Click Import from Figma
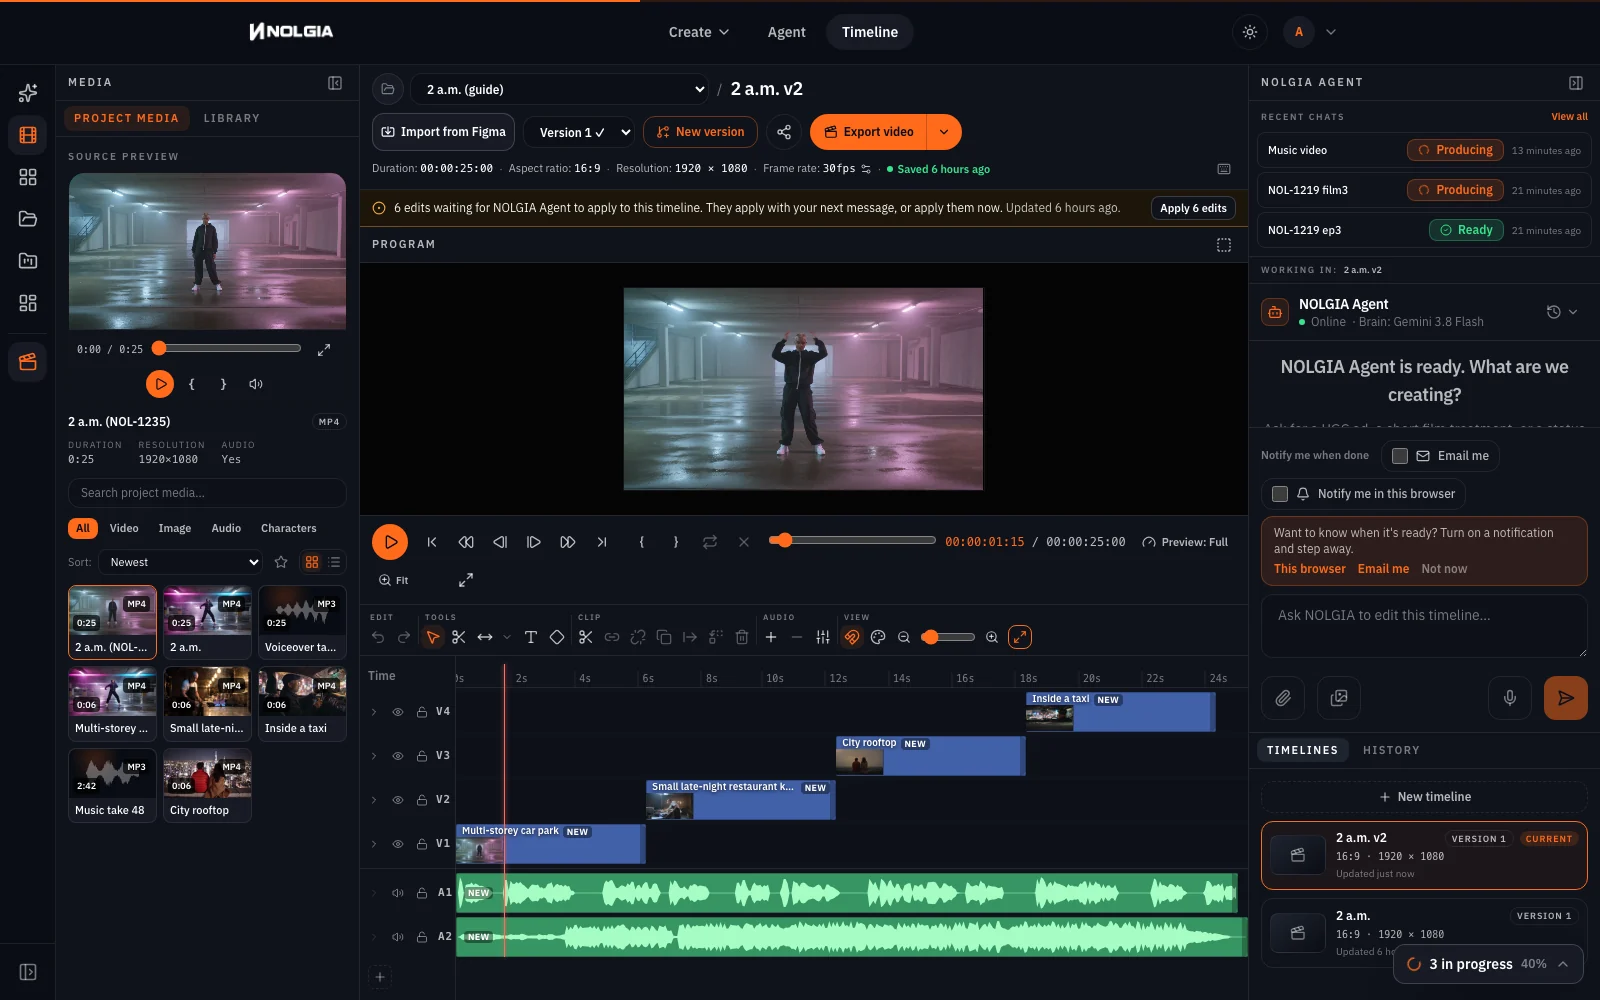The image size is (1600, 1000). (x=444, y=132)
